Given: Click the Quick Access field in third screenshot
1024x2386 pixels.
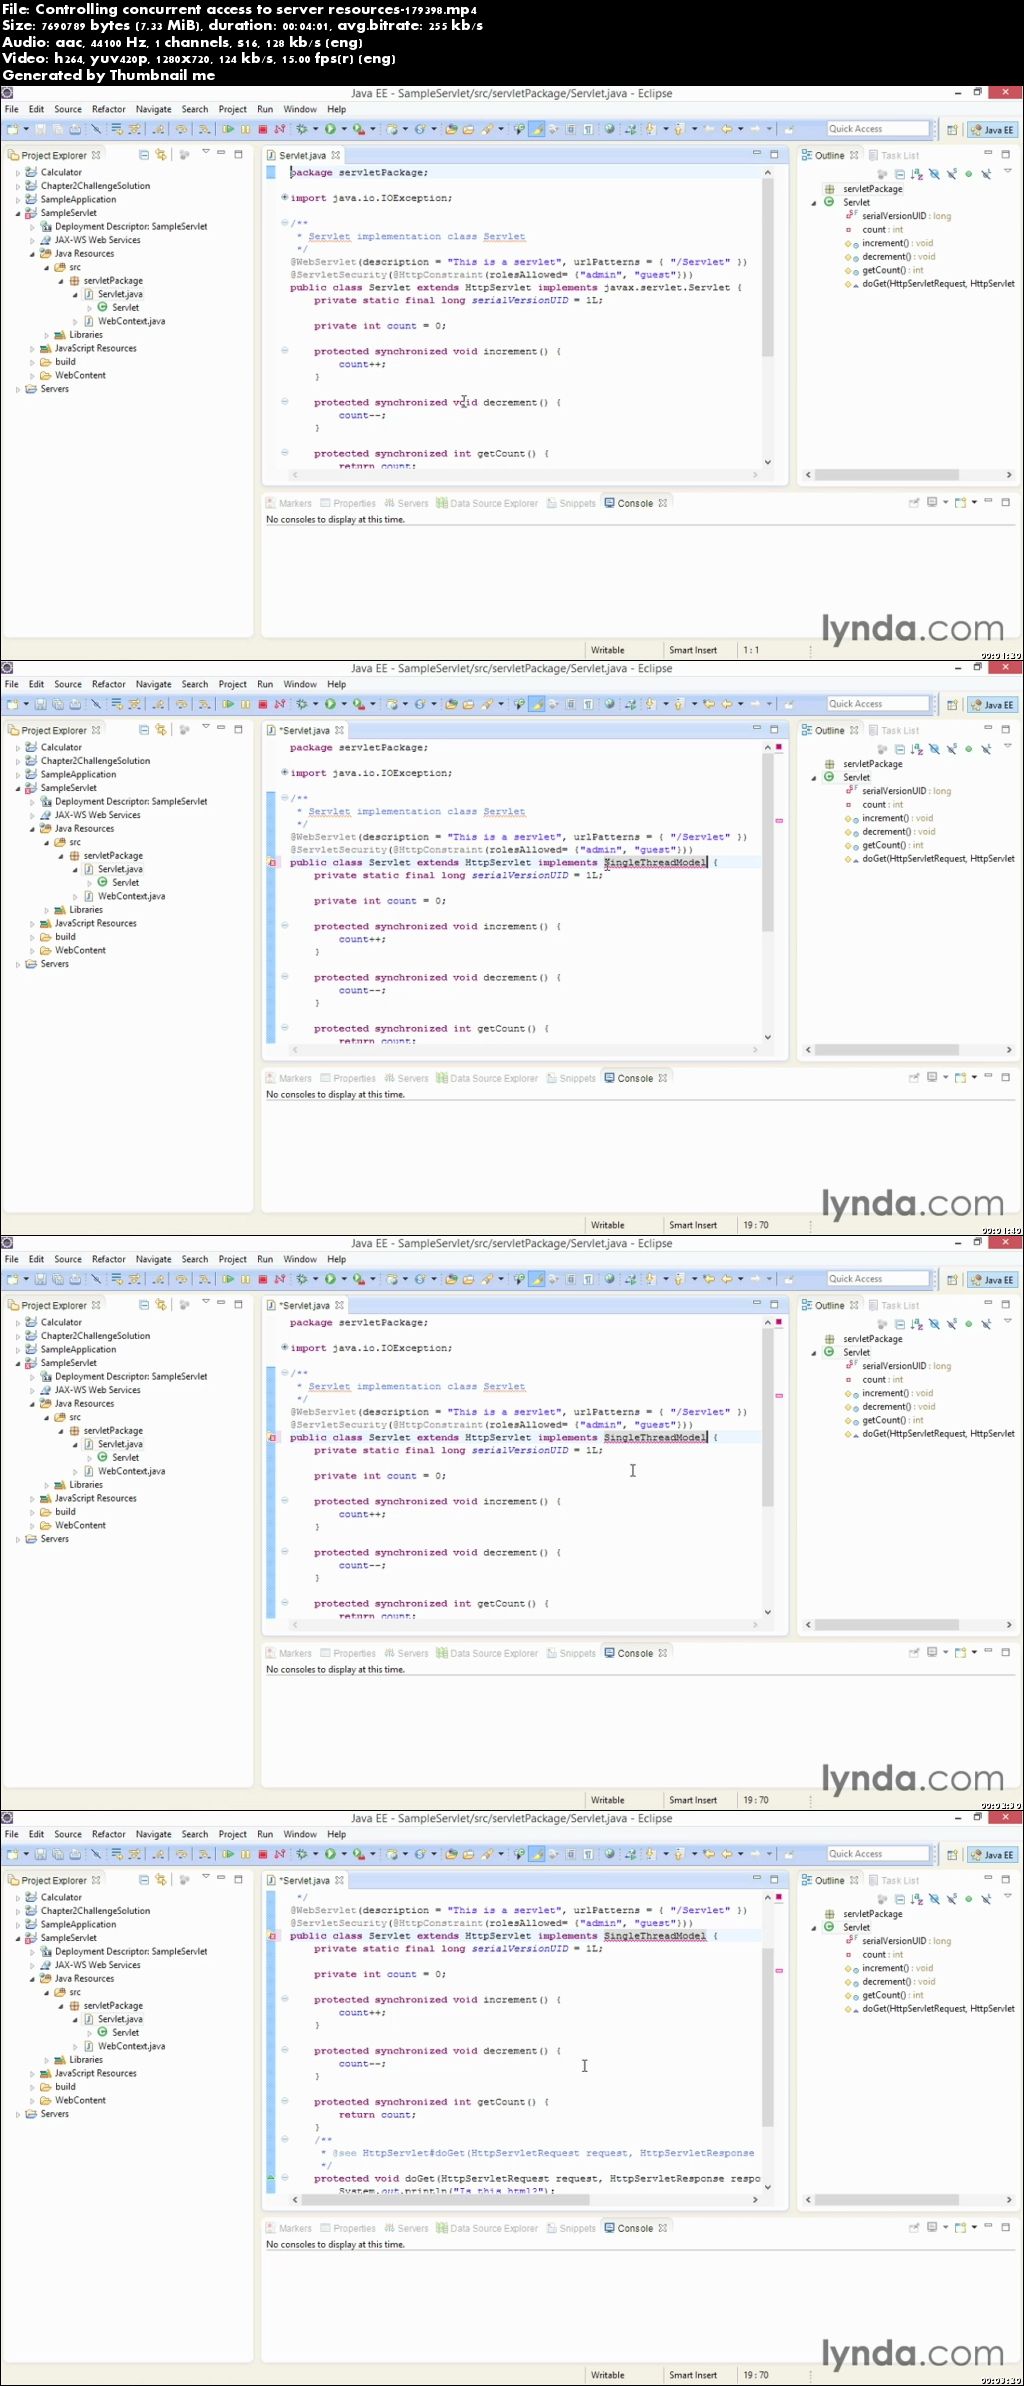Looking at the screenshot, I should point(878,1279).
